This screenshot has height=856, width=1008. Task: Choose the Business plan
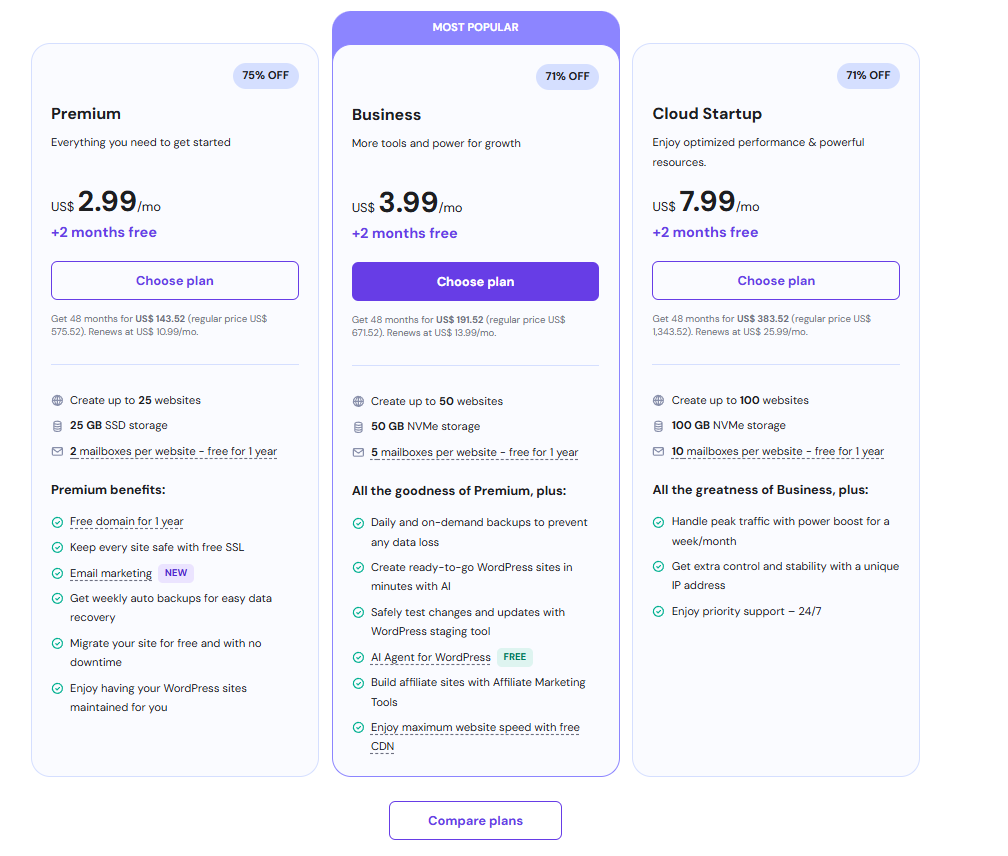pyautogui.click(x=475, y=282)
